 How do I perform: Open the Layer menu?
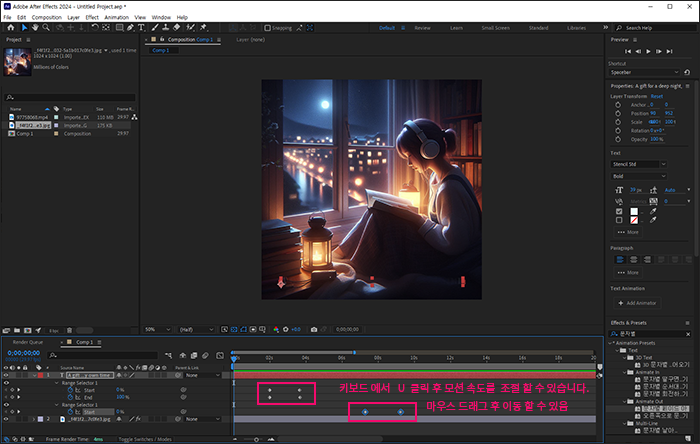(x=73, y=17)
